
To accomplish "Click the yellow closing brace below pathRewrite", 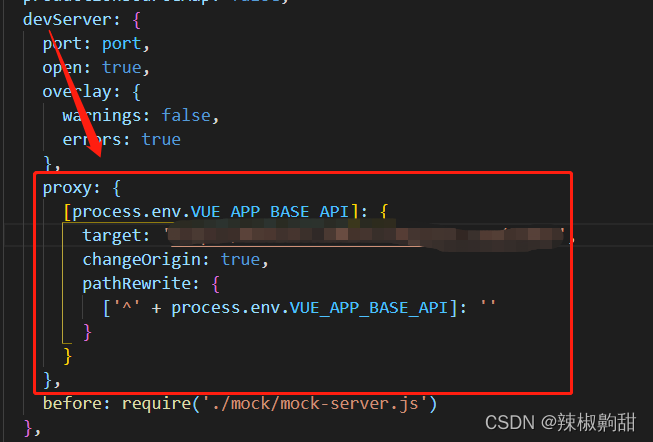I will tap(67, 357).
